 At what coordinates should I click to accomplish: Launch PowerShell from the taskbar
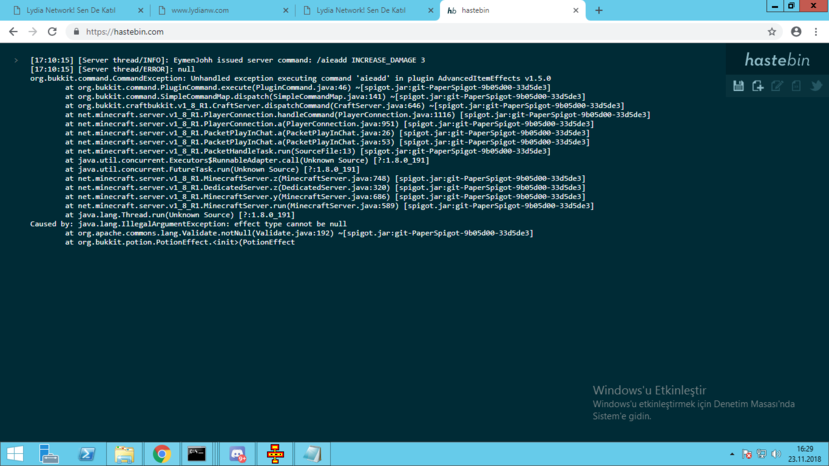tap(87, 454)
